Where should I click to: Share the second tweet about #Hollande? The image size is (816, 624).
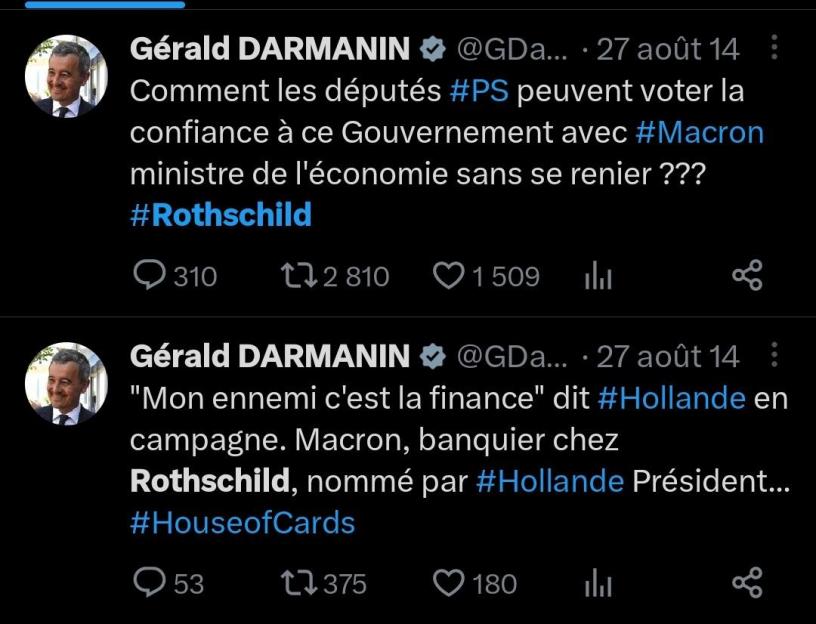(747, 582)
